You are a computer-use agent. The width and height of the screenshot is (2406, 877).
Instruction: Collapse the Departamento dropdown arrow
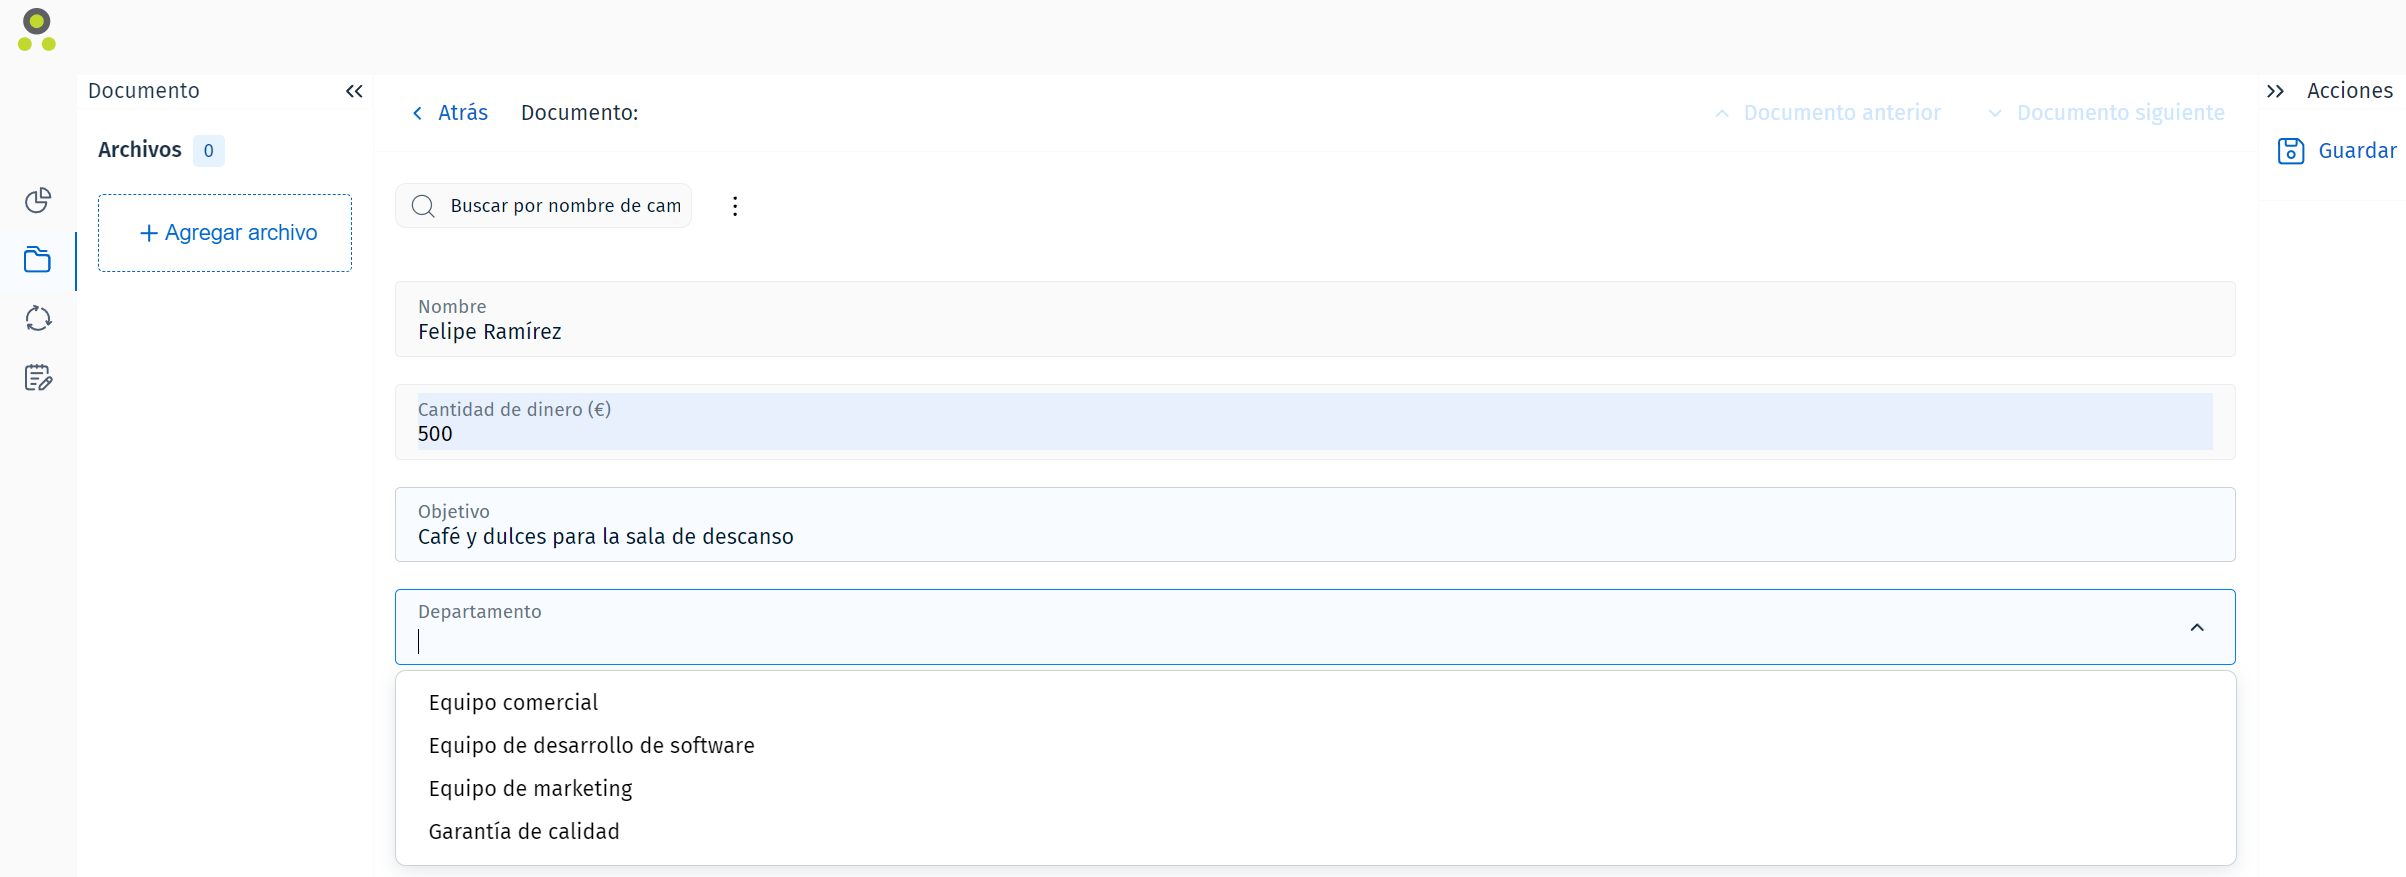coord(2197,628)
